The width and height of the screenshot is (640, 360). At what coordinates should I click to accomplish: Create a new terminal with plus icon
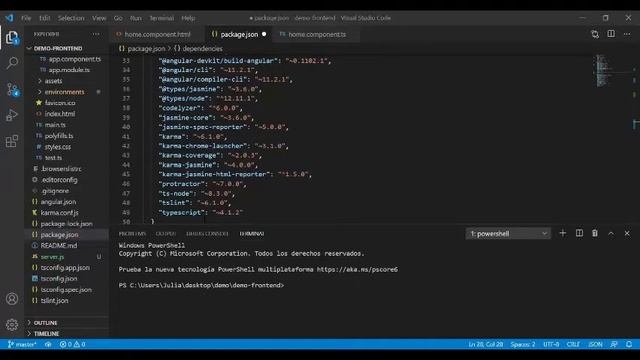563,233
